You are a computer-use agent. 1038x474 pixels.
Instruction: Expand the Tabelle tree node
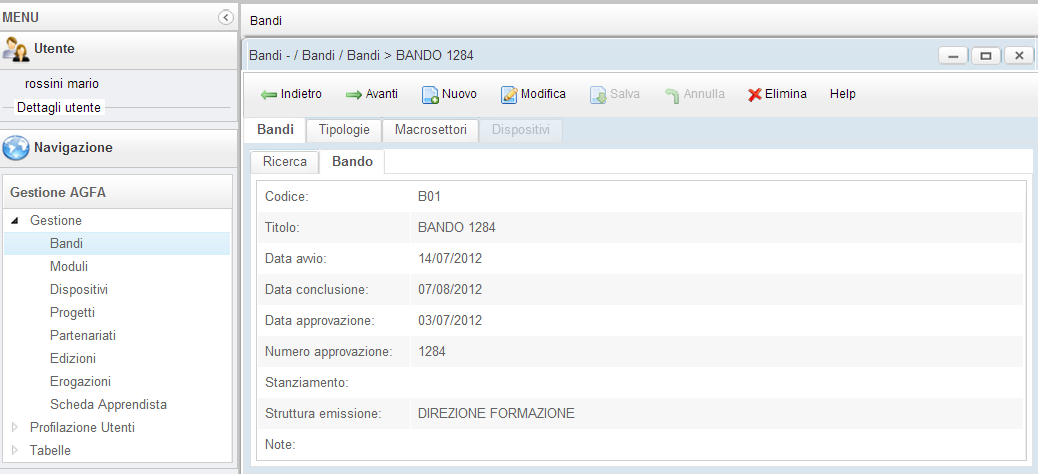[x=15, y=451]
